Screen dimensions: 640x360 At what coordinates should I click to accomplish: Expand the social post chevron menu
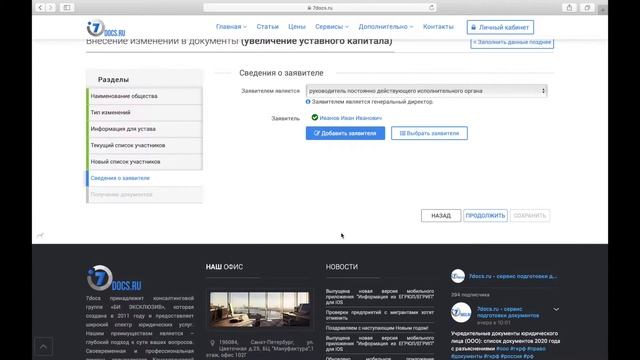coord(556,309)
